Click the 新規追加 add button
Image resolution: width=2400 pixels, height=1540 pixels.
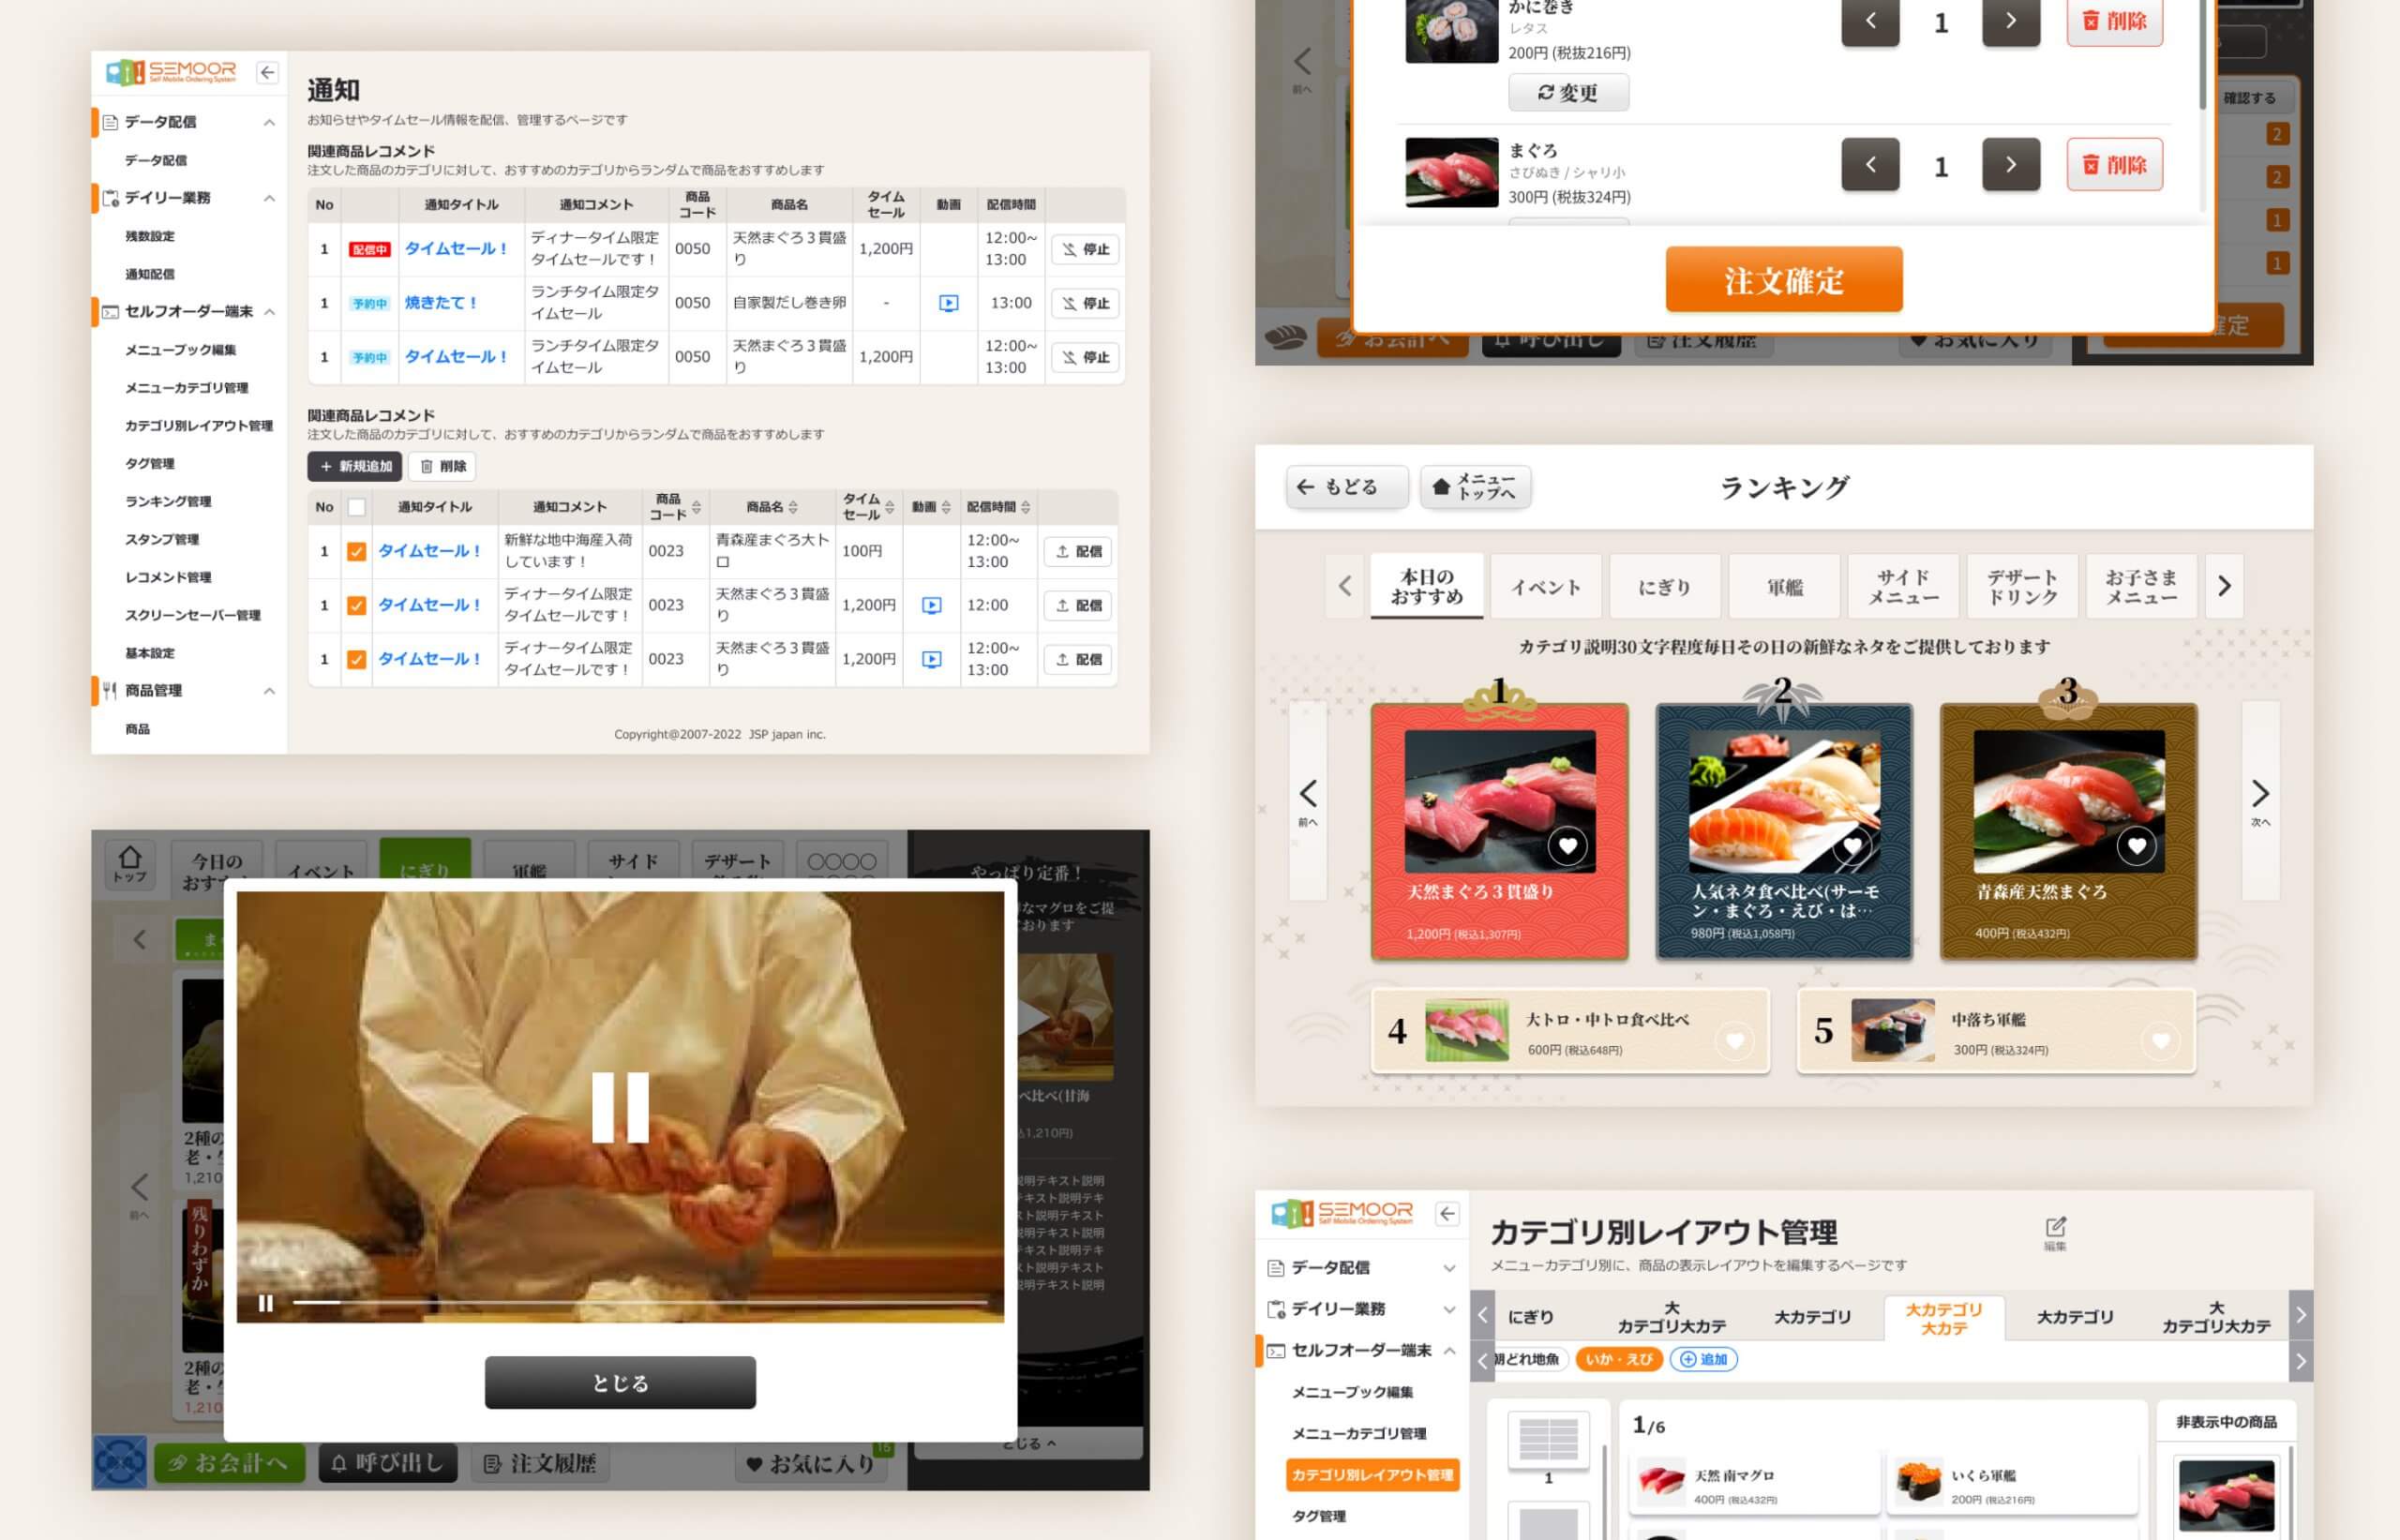click(x=354, y=467)
